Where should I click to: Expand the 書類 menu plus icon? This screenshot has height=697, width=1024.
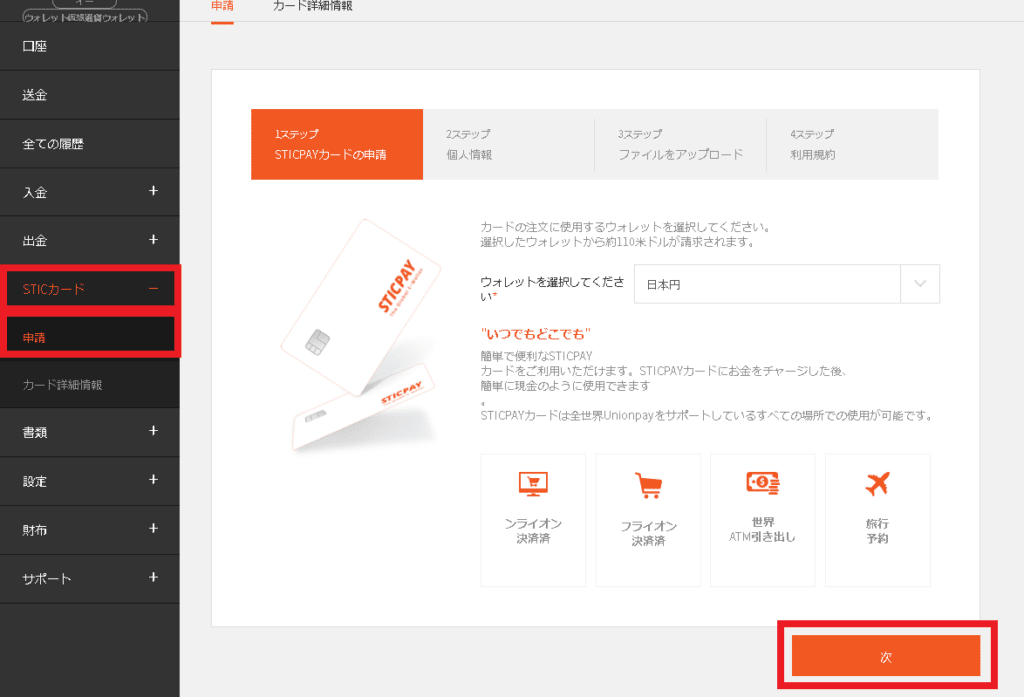pyautogui.click(x=153, y=430)
